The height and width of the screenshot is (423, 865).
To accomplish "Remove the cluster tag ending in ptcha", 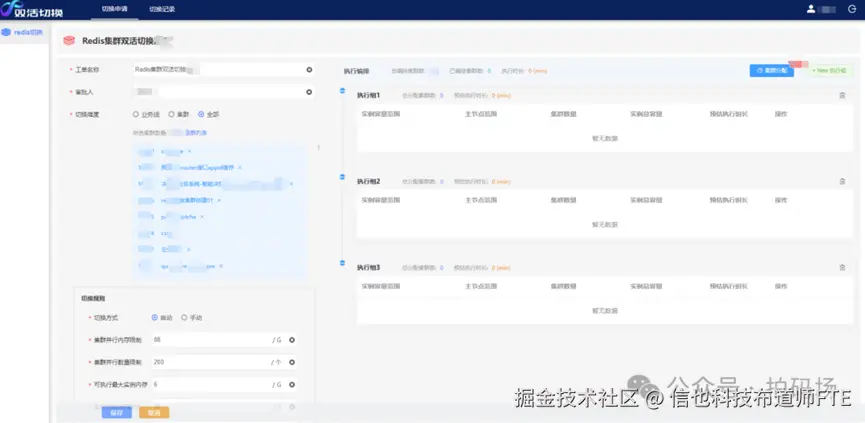I will tap(202, 217).
